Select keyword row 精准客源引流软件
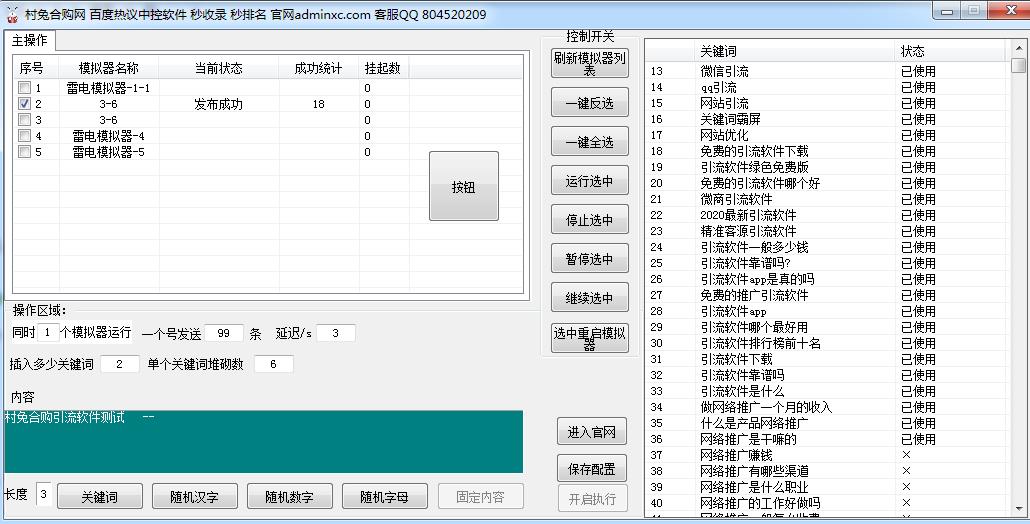This screenshot has width=1030, height=524. tap(826, 231)
